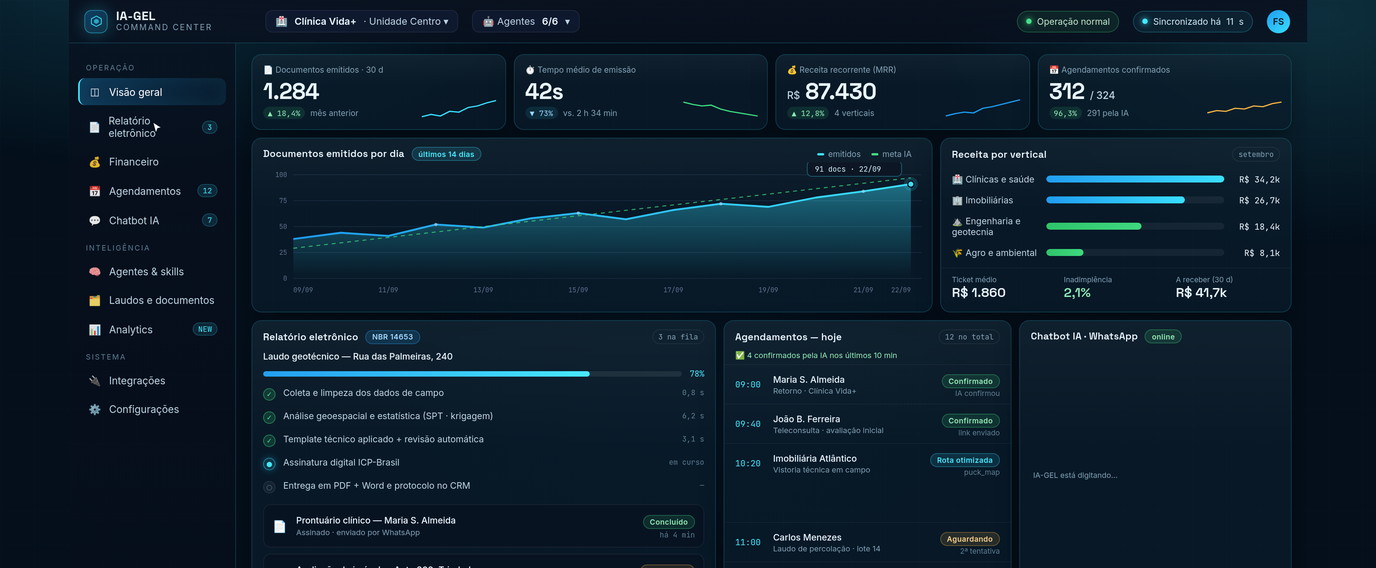Click the Imobiliárias building icon
Image resolution: width=1376 pixels, height=568 pixels.
[957, 201]
